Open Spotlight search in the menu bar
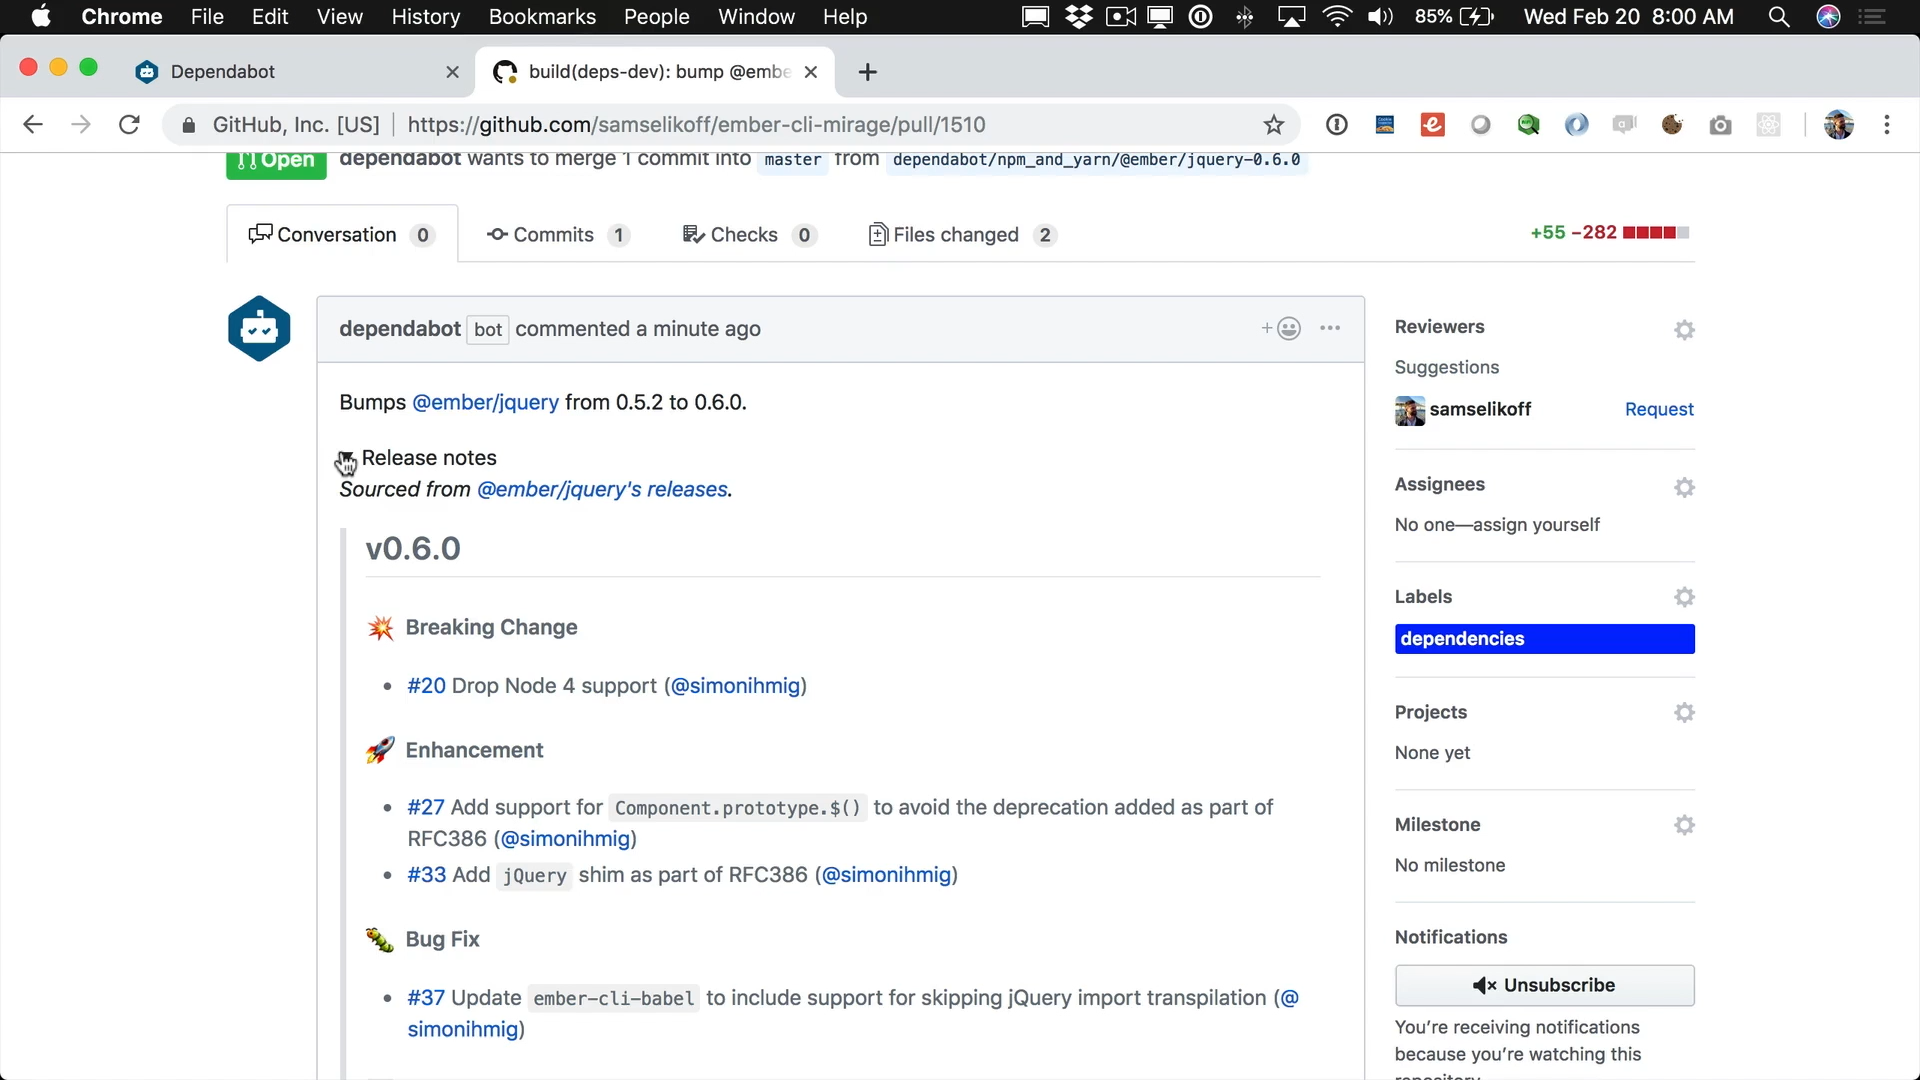The height and width of the screenshot is (1080, 1920). pyautogui.click(x=1778, y=17)
